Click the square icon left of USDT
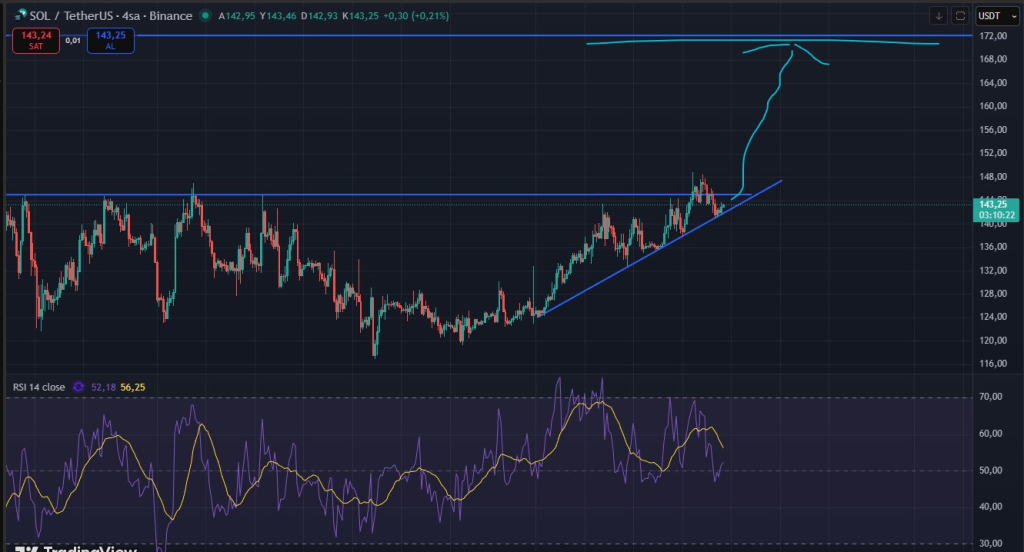The image size is (1024, 552). pos(961,15)
